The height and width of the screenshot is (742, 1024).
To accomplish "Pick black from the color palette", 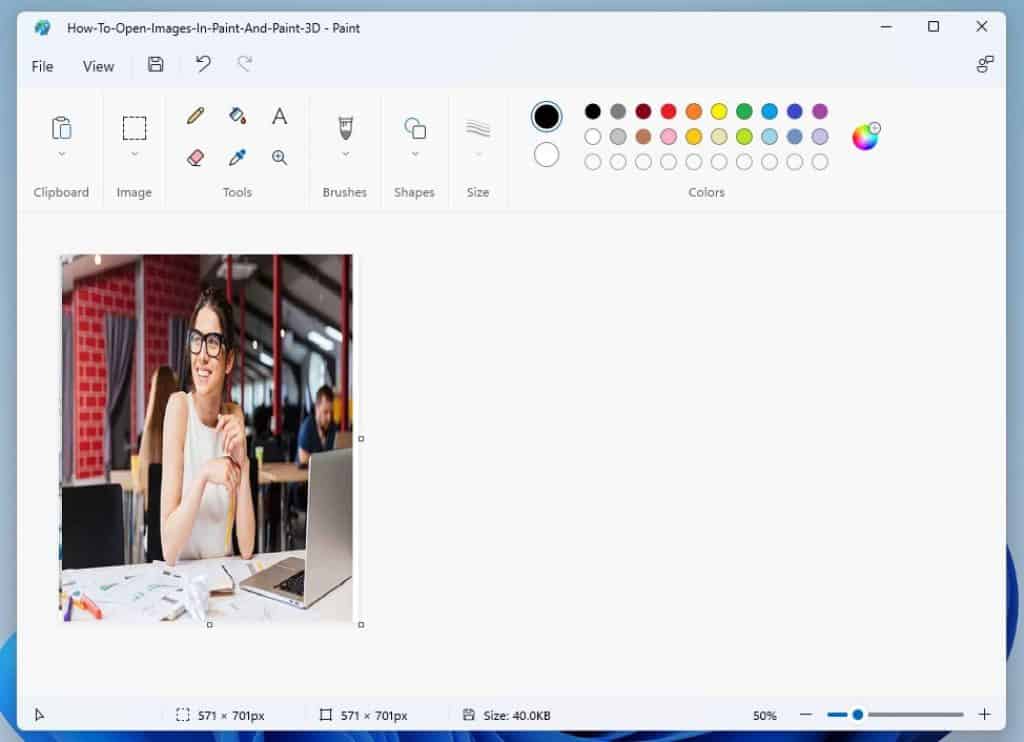I will click(592, 111).
